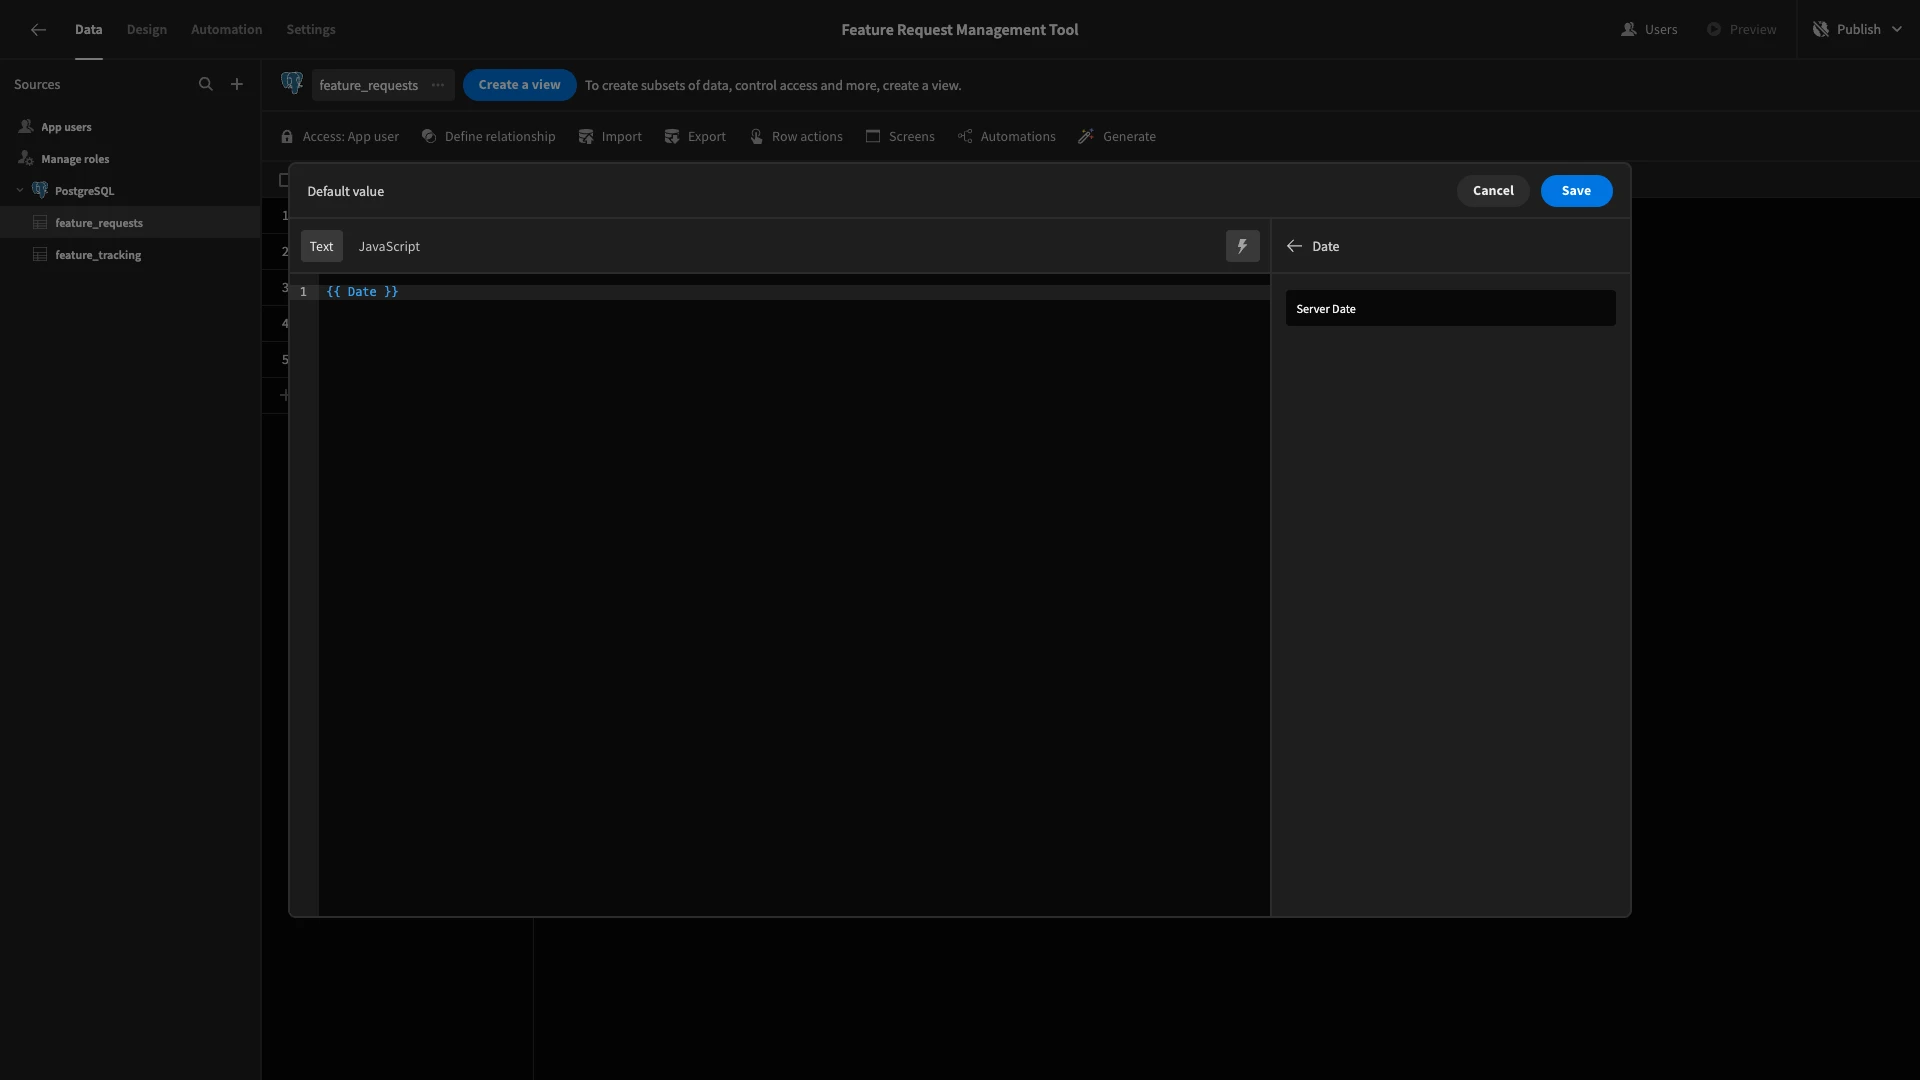Open the Automation tab
This screenshot has width=1920, height=1080.
pyautogui.click(x=226, y=30)
